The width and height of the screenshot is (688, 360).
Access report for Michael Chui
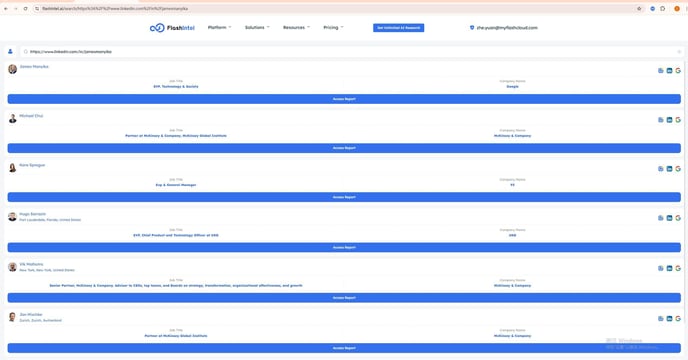coord(344,148)
